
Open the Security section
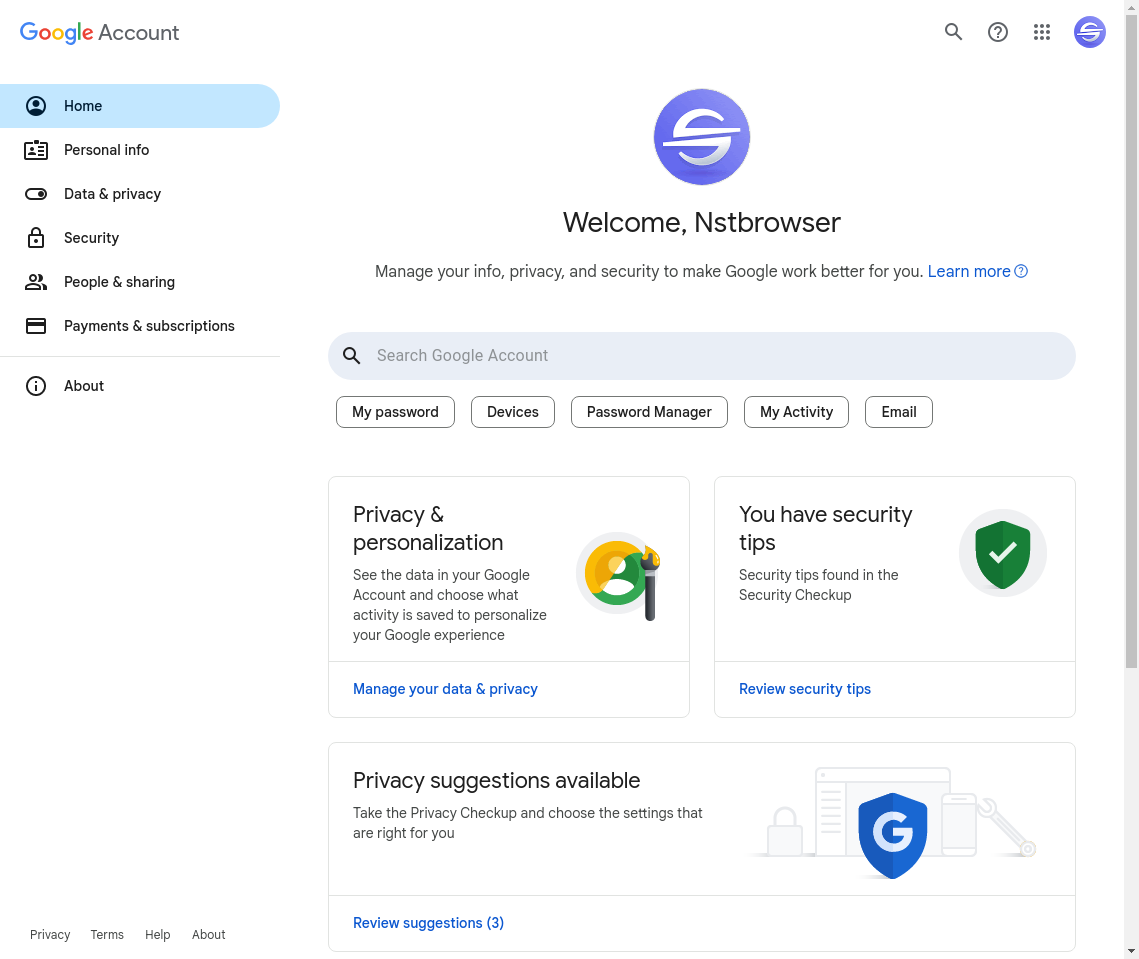[x=139, y=238]
